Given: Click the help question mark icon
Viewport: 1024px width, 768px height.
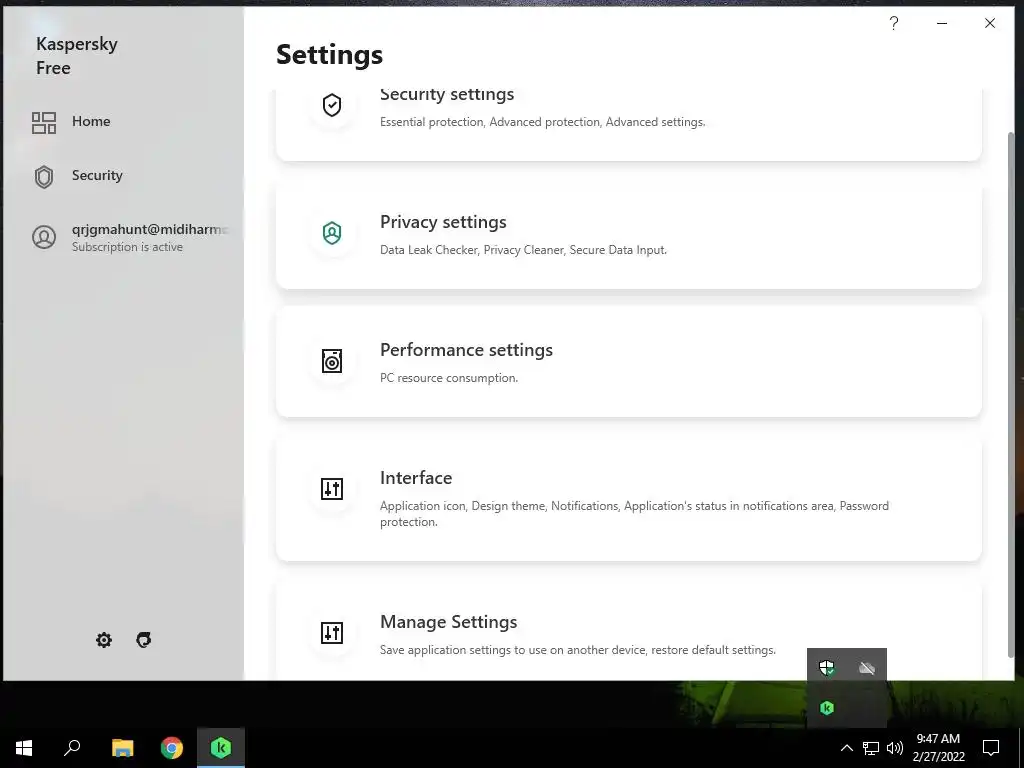Looking at the screenshot, I should pos(894,24).
